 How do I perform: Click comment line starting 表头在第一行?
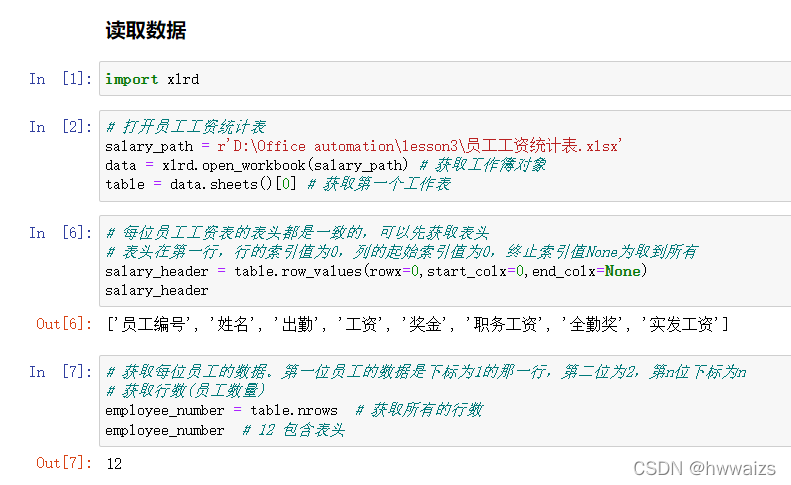(402, 252)
